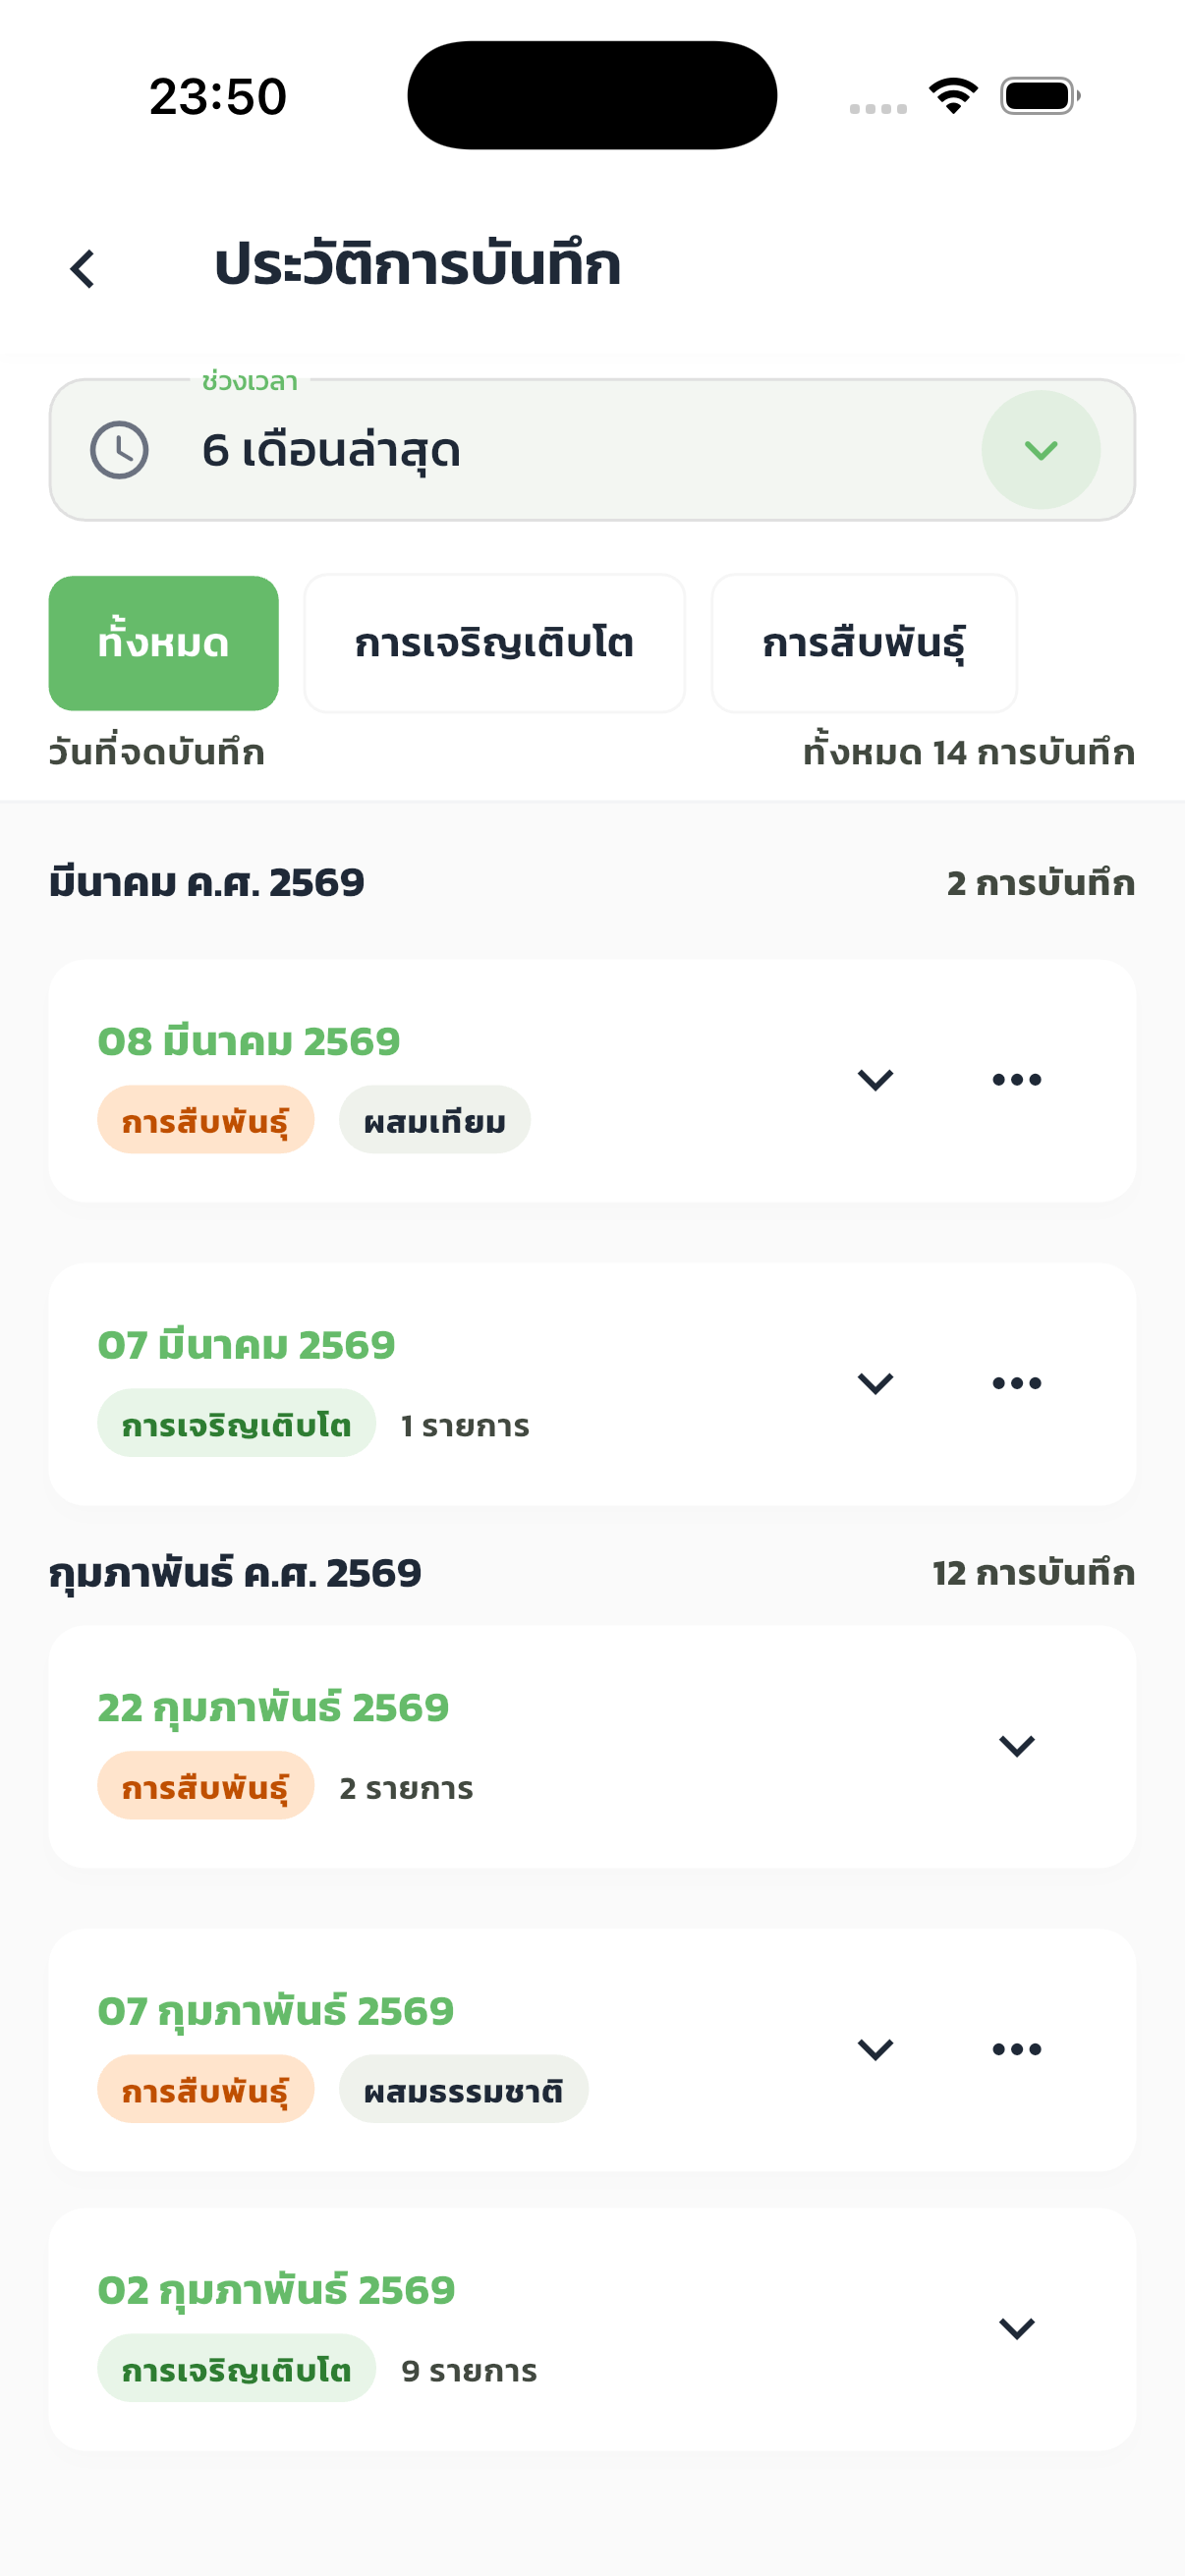
Task: Open more options for 08 มีนาคม 2569
Action: [x=1016, y=1079]
